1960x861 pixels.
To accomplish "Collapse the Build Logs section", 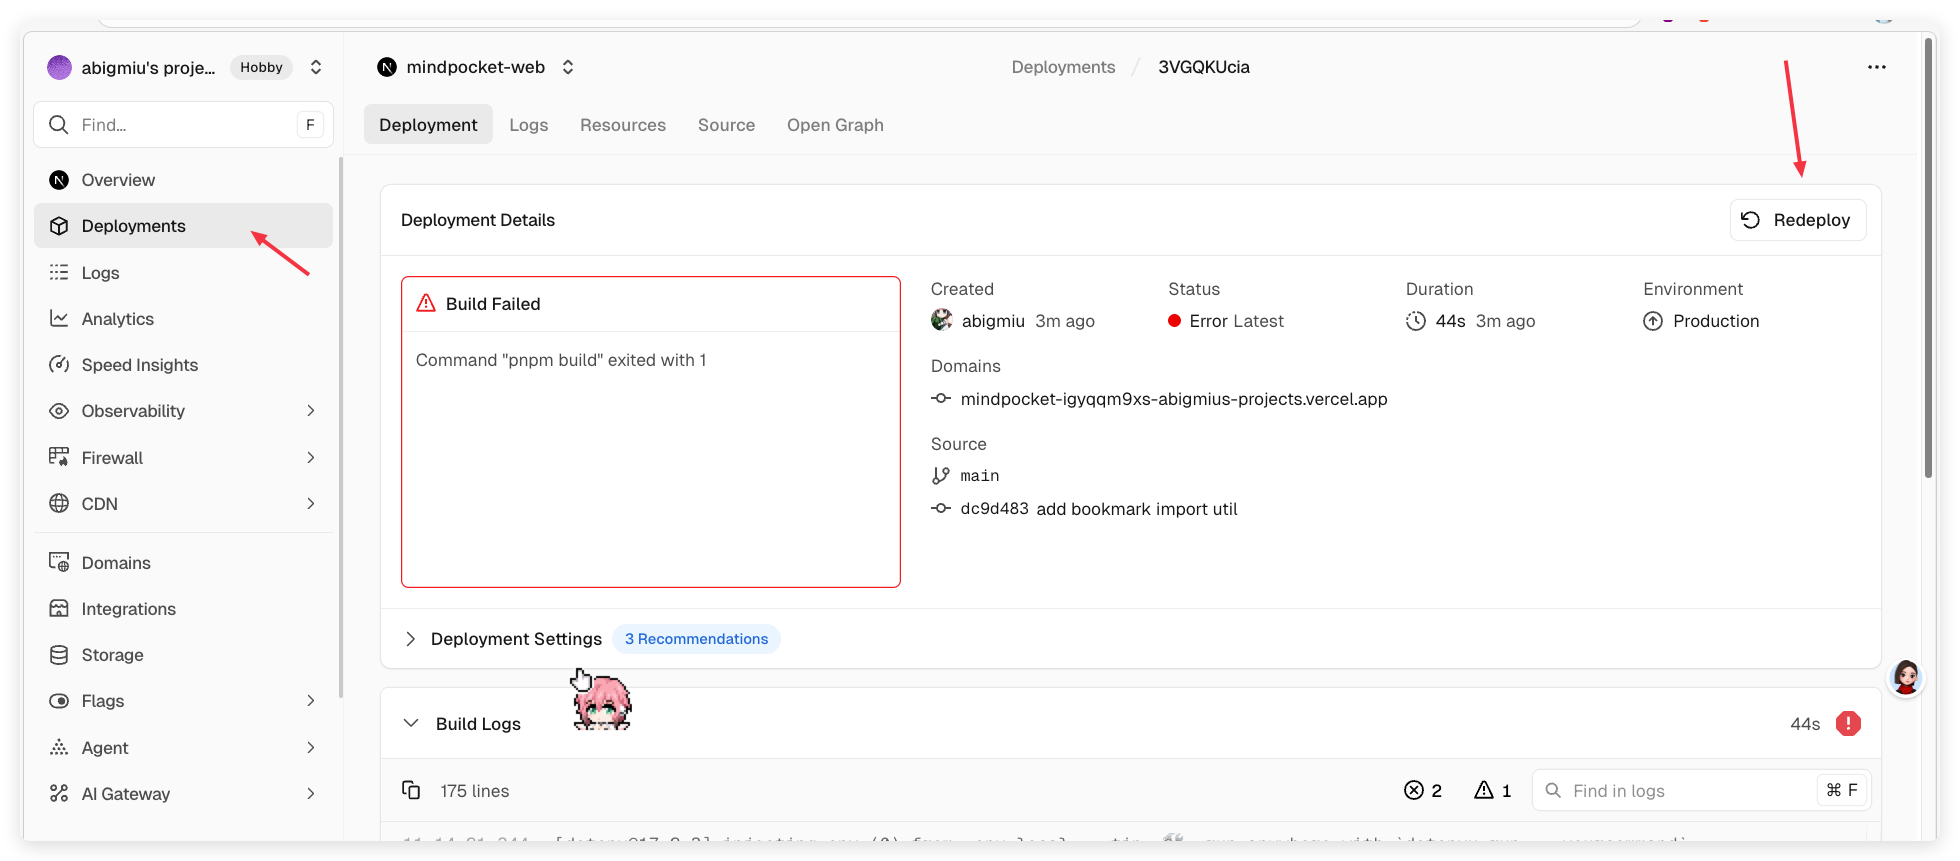I will 411,724.
